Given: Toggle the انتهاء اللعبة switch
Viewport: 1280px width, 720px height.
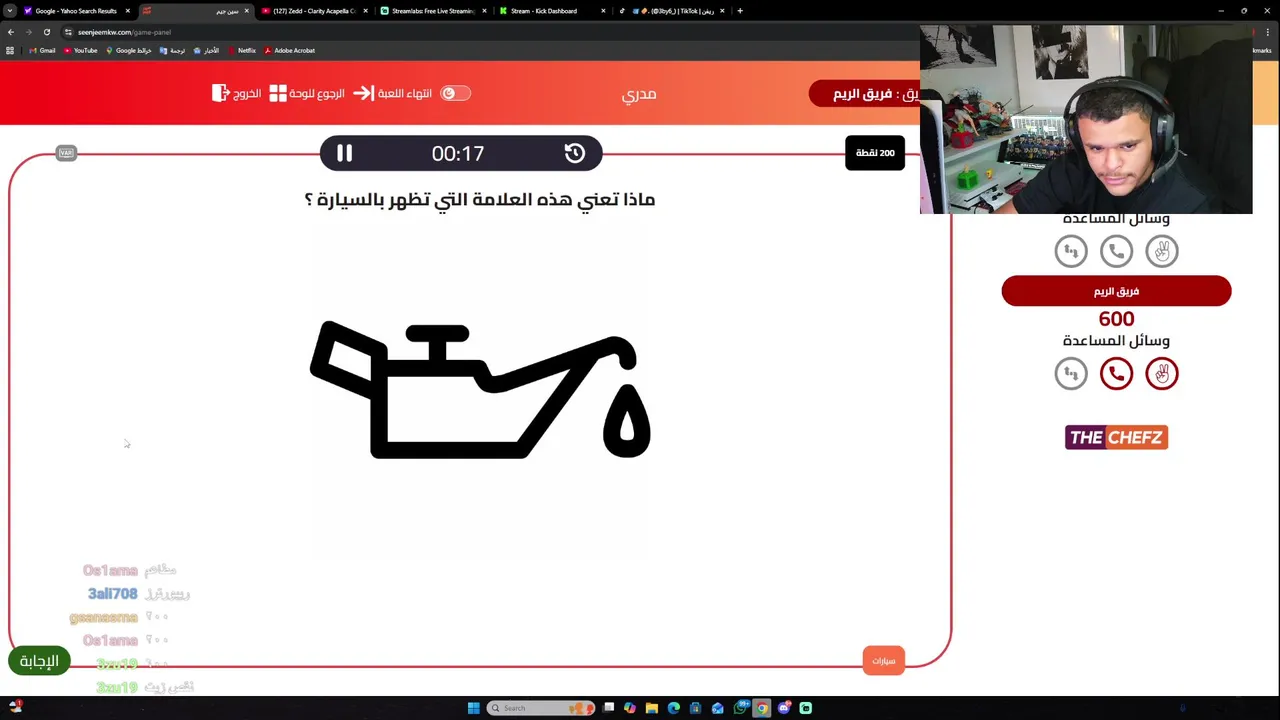Looking at the screenshot, I should [x=455, y=93].
